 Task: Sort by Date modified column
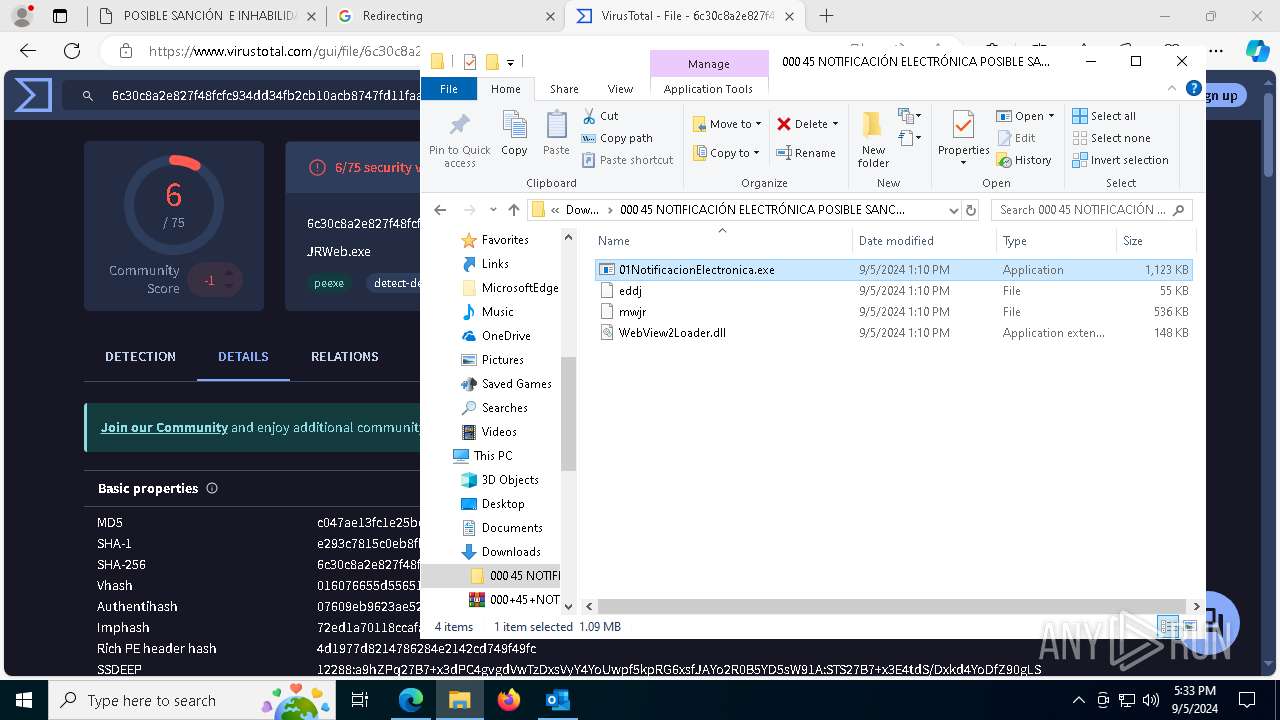tap(925, 241)
